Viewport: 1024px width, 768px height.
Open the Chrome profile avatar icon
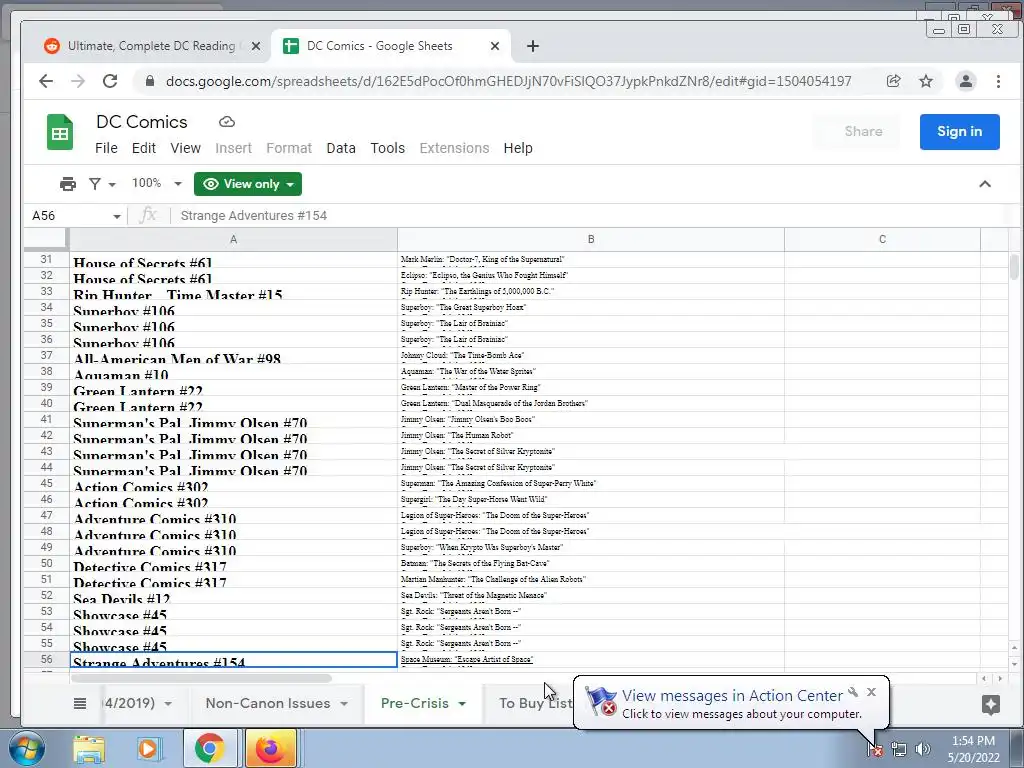(x=966, y=81)
